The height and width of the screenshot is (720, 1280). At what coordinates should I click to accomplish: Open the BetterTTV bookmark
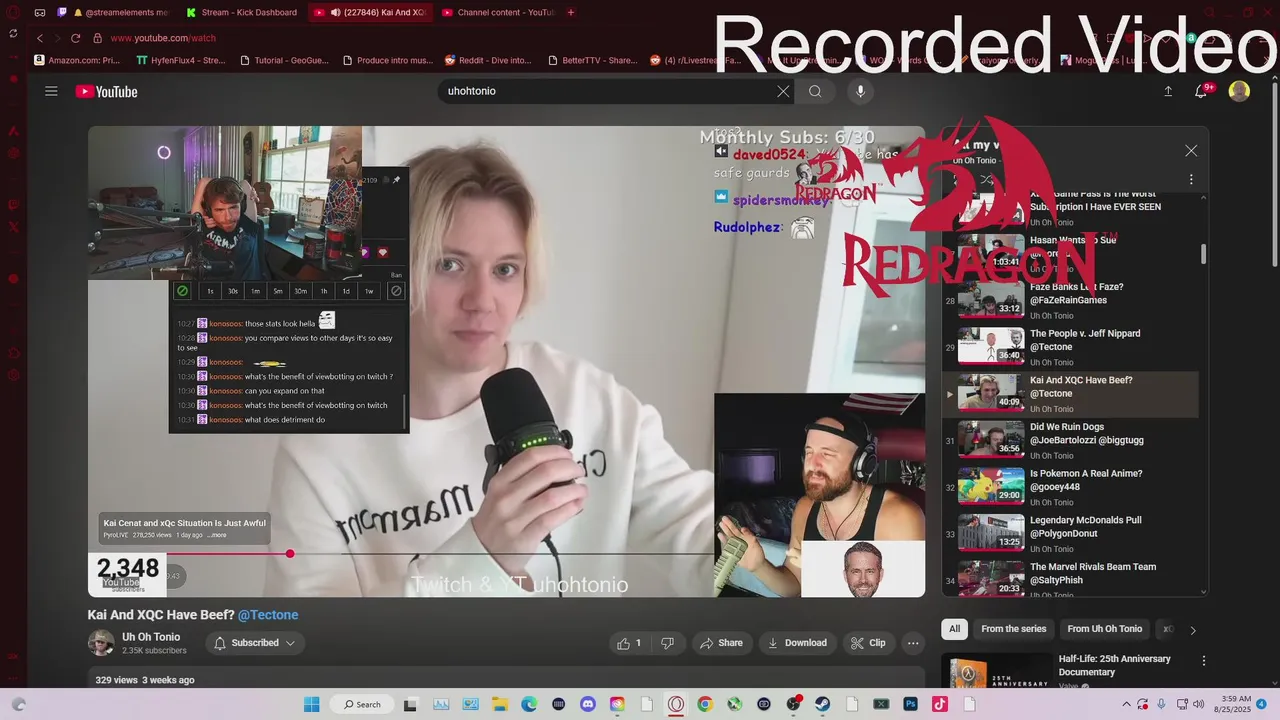point(592,60)
